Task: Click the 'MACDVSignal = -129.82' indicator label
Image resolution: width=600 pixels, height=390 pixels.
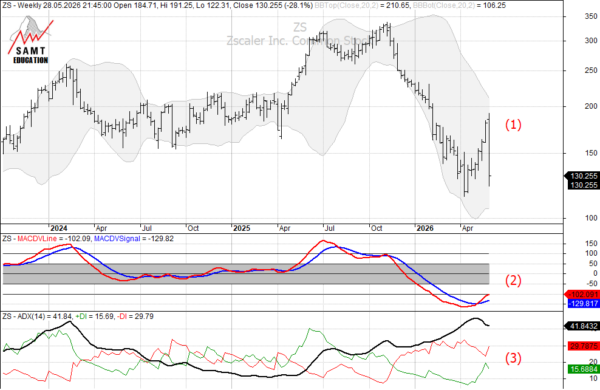Action: pos(134,238)
